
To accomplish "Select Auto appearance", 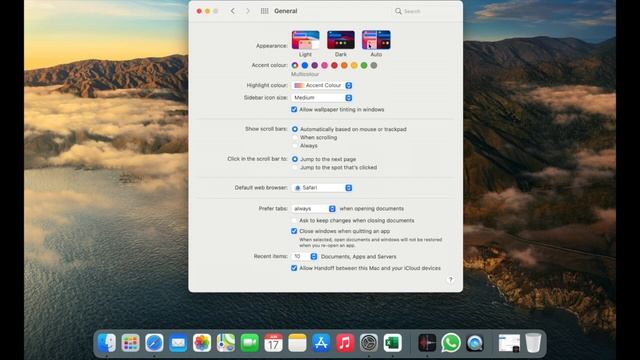I will [376, 40].
